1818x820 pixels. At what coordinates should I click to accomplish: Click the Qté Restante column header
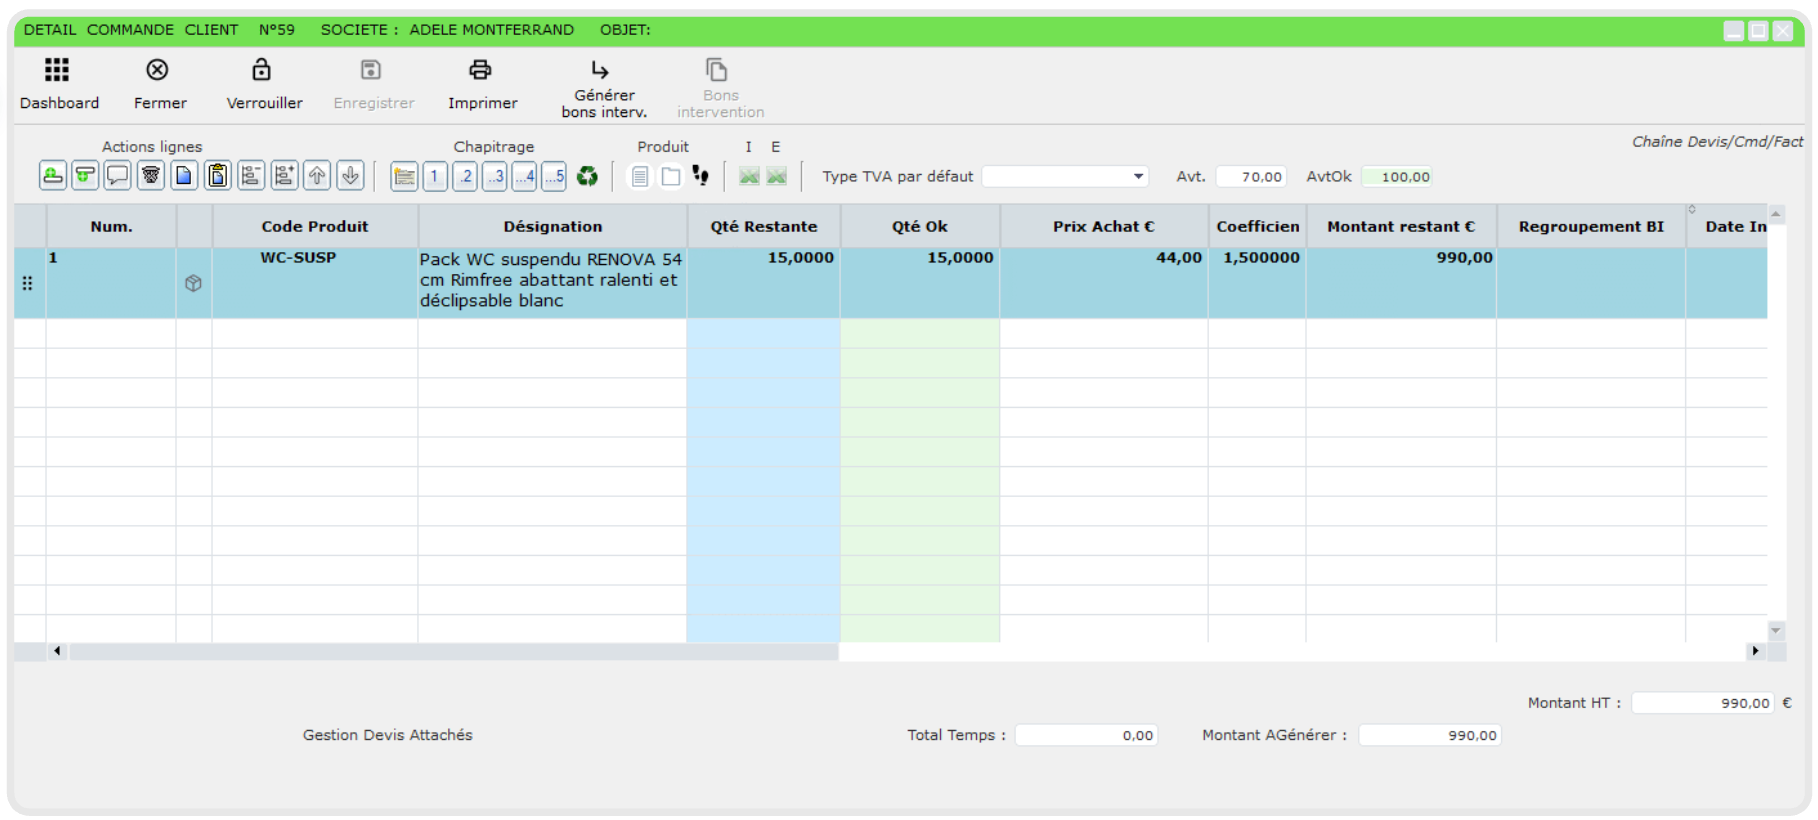[x=764, y=227]
